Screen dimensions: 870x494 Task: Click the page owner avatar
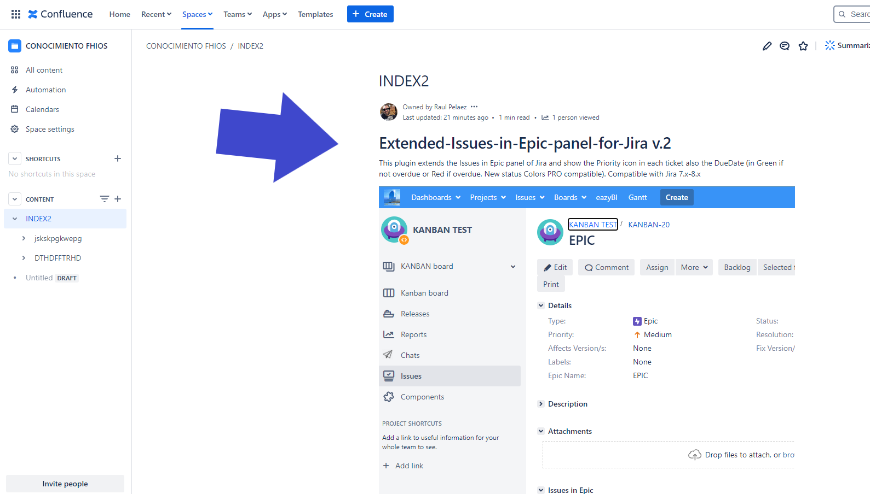(388, 112)
